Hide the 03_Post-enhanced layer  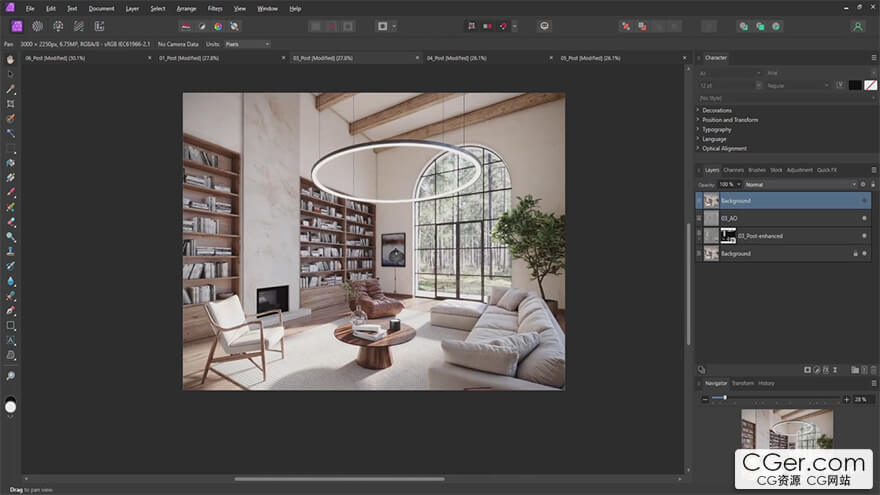point(864,236)
